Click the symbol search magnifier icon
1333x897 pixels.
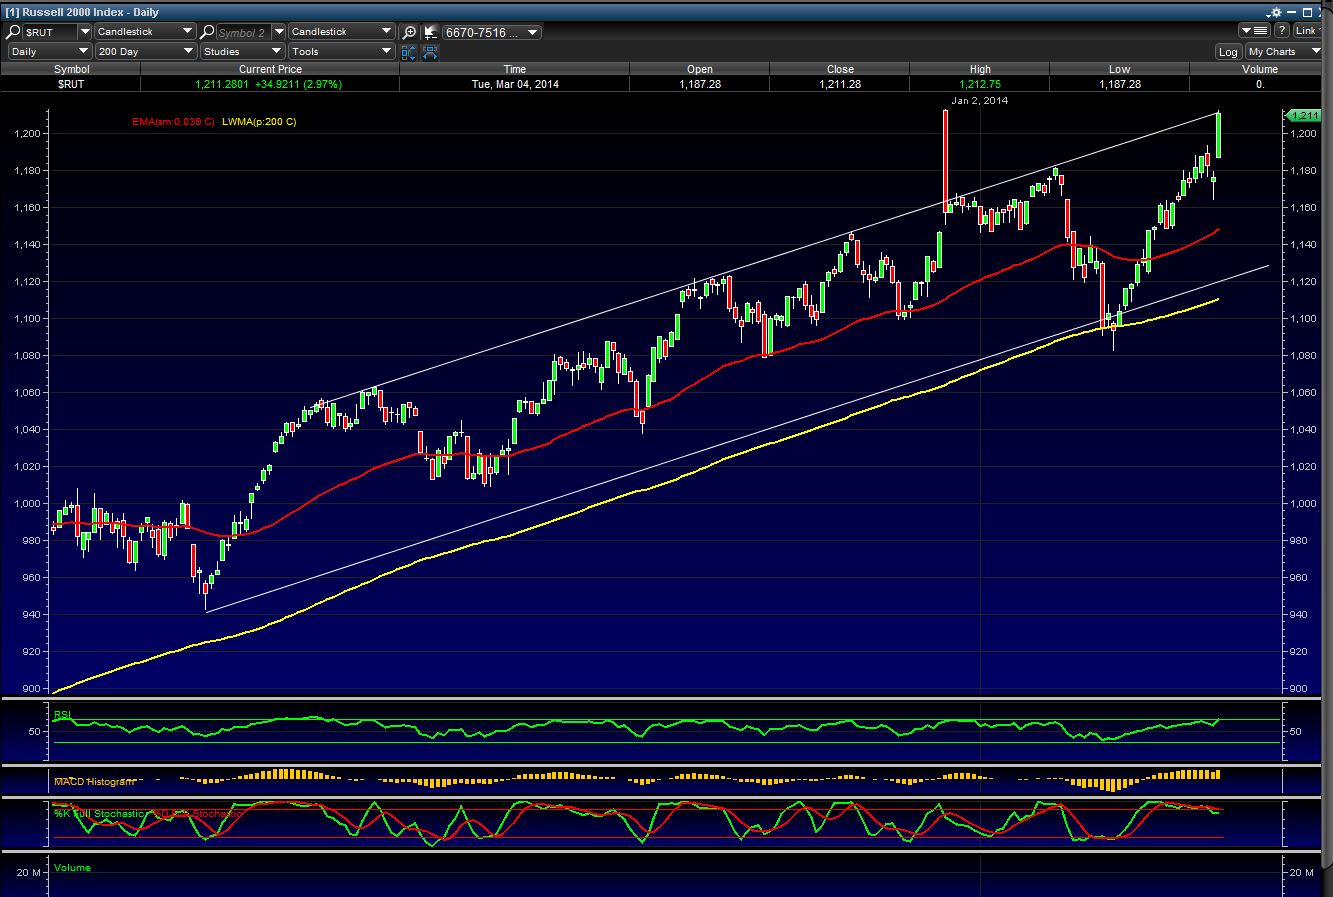coord(16,32)
